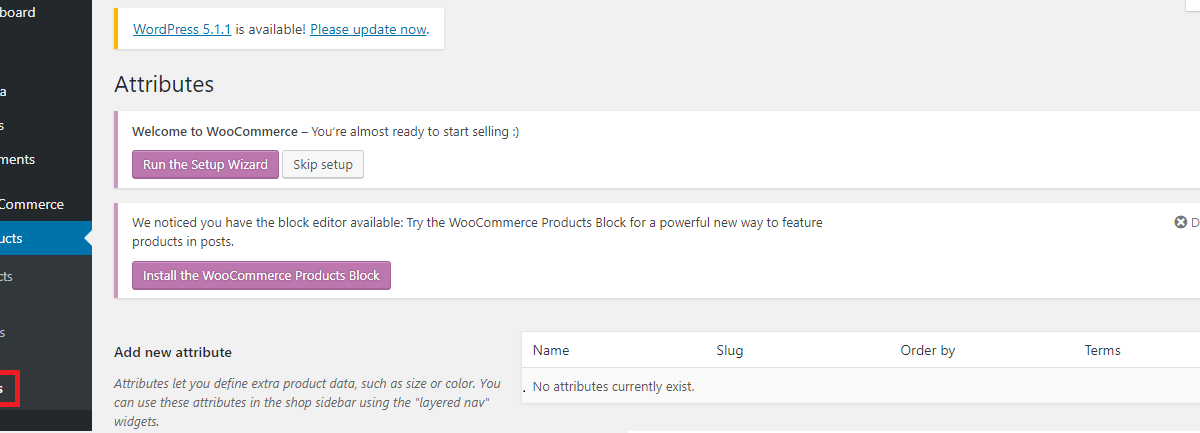Skip the WooCommerce setup
The width and height of the screenshot is (1200, 433).
coord(323,164)
